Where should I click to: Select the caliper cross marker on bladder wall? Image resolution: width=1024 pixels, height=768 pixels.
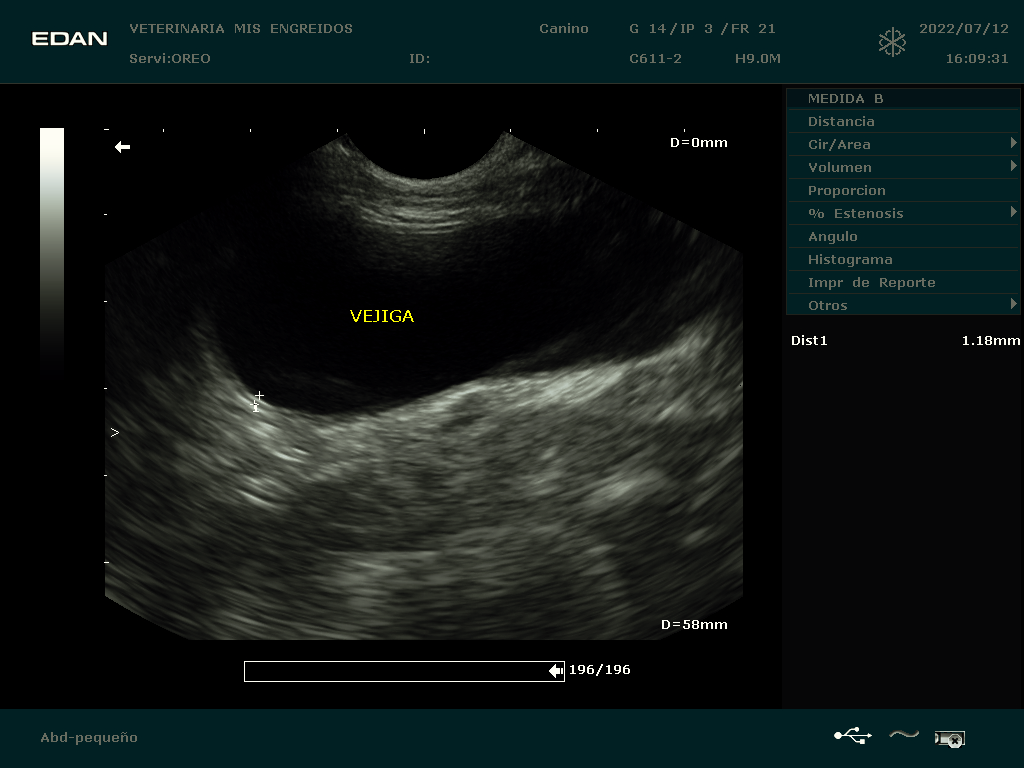[258, 399]
